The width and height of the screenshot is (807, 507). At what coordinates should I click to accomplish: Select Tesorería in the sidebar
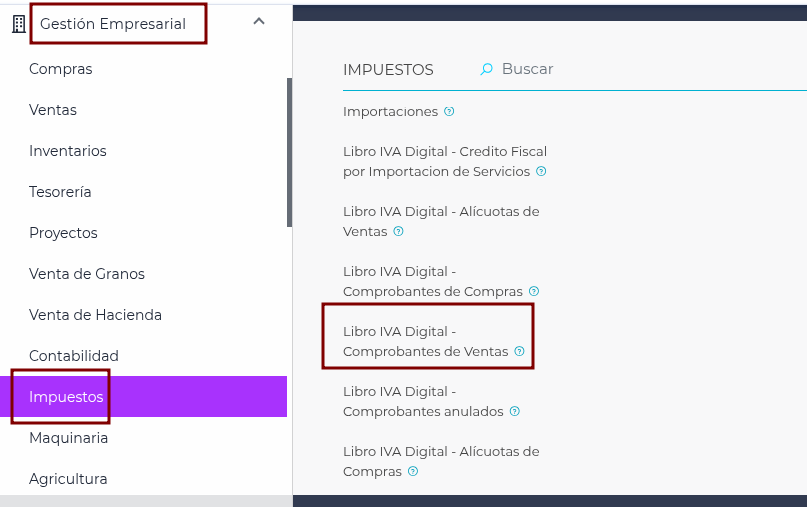(x=60, y=191)
